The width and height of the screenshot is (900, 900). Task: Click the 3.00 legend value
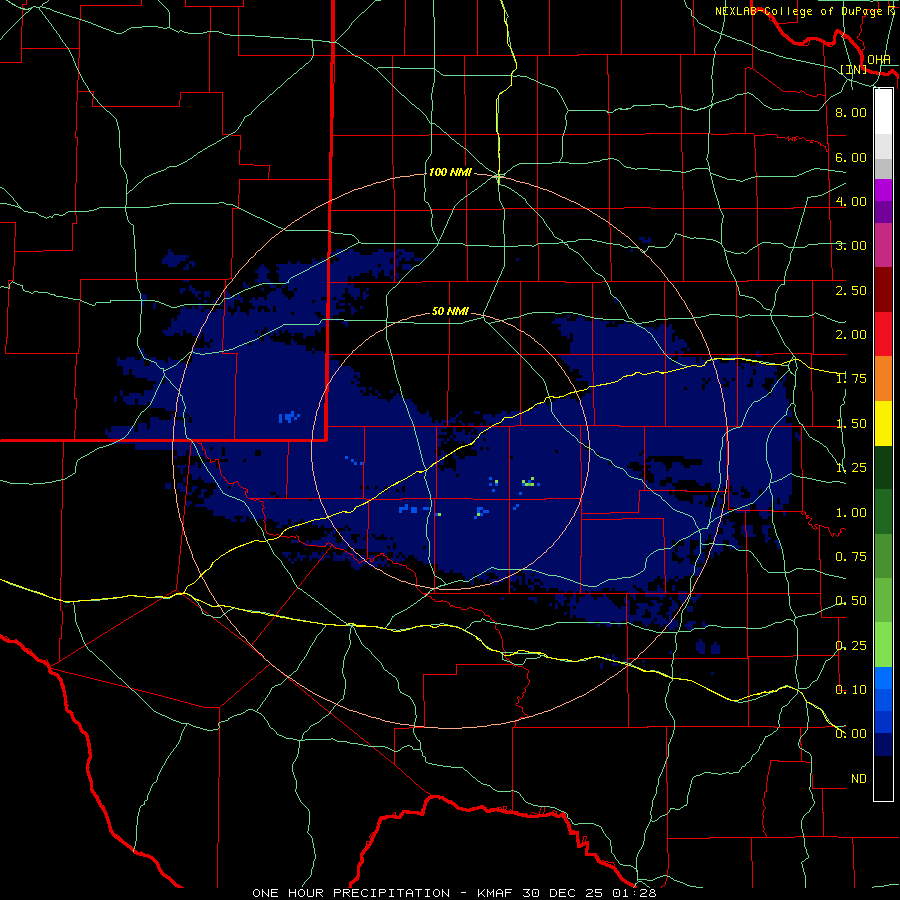pyautogui.click(x=851, y=246)
